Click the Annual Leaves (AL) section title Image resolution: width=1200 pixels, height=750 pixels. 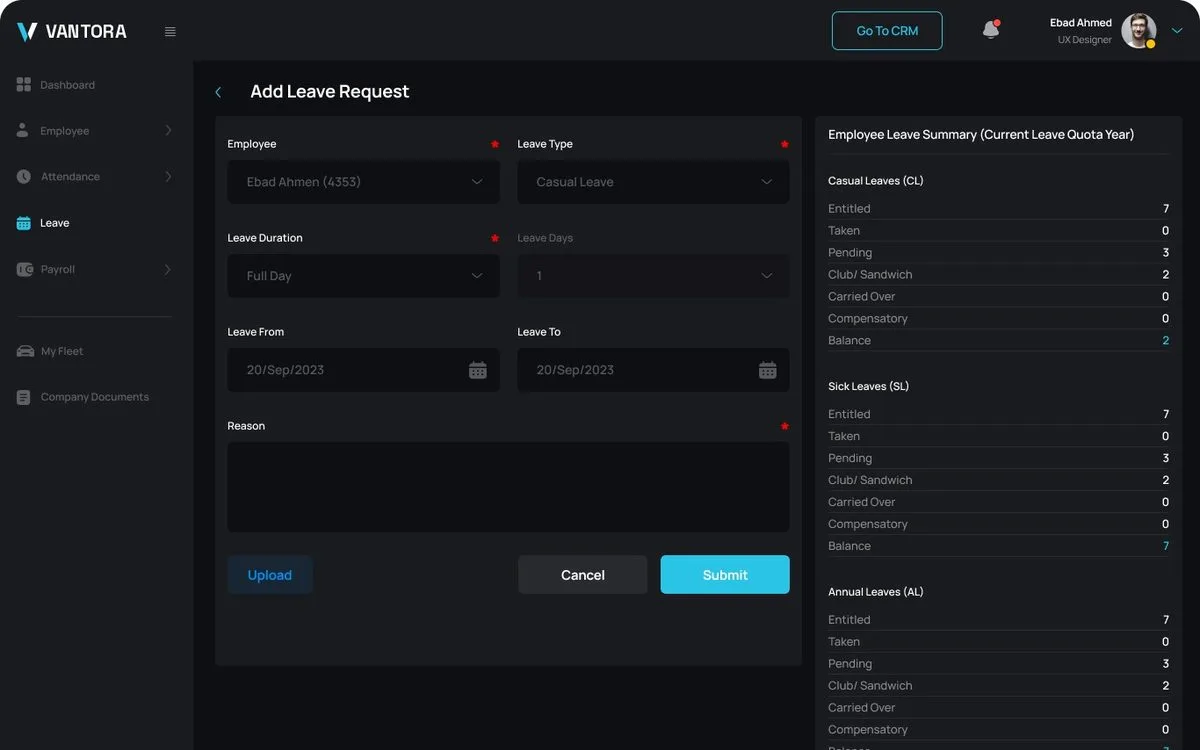click(876, 592)
